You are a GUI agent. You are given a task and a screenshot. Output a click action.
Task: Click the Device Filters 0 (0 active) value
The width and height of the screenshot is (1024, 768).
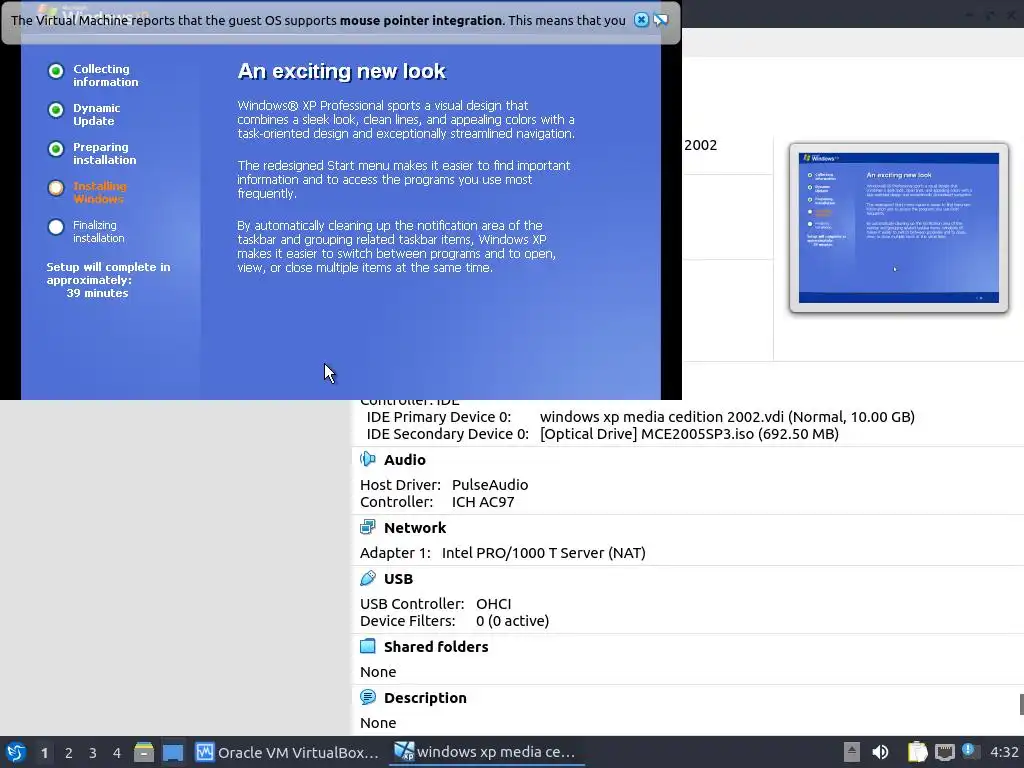(x=512, y=620)
